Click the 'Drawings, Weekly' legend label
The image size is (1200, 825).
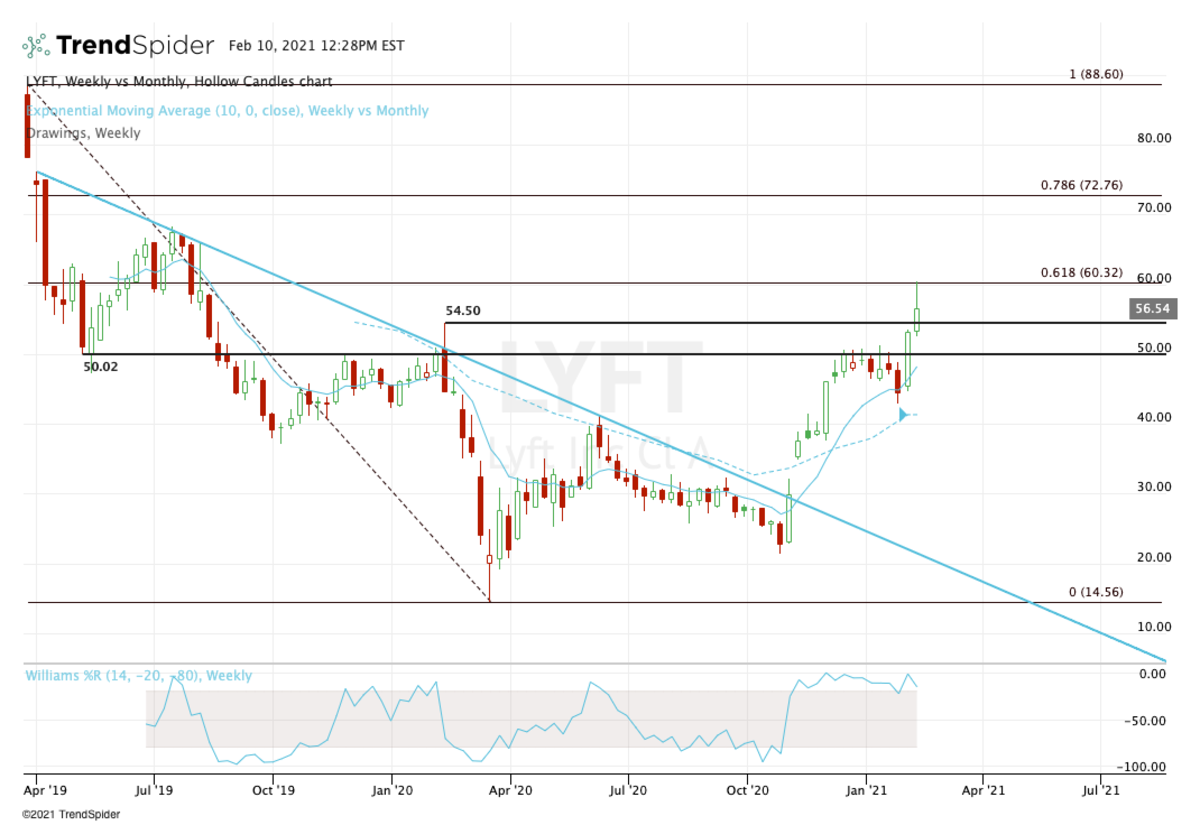pyautogui.click(x=83, y=133)
